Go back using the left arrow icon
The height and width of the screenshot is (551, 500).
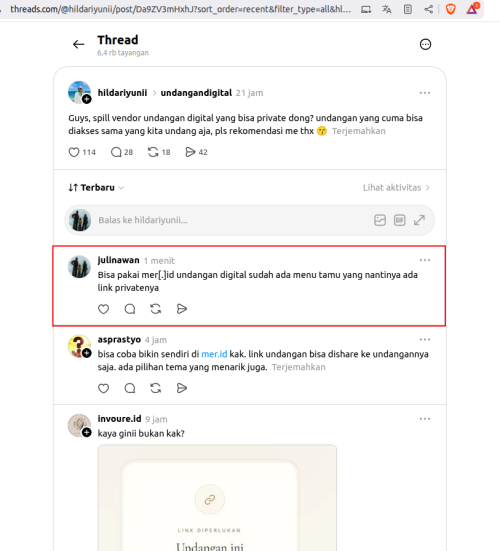tap(78, 44)
